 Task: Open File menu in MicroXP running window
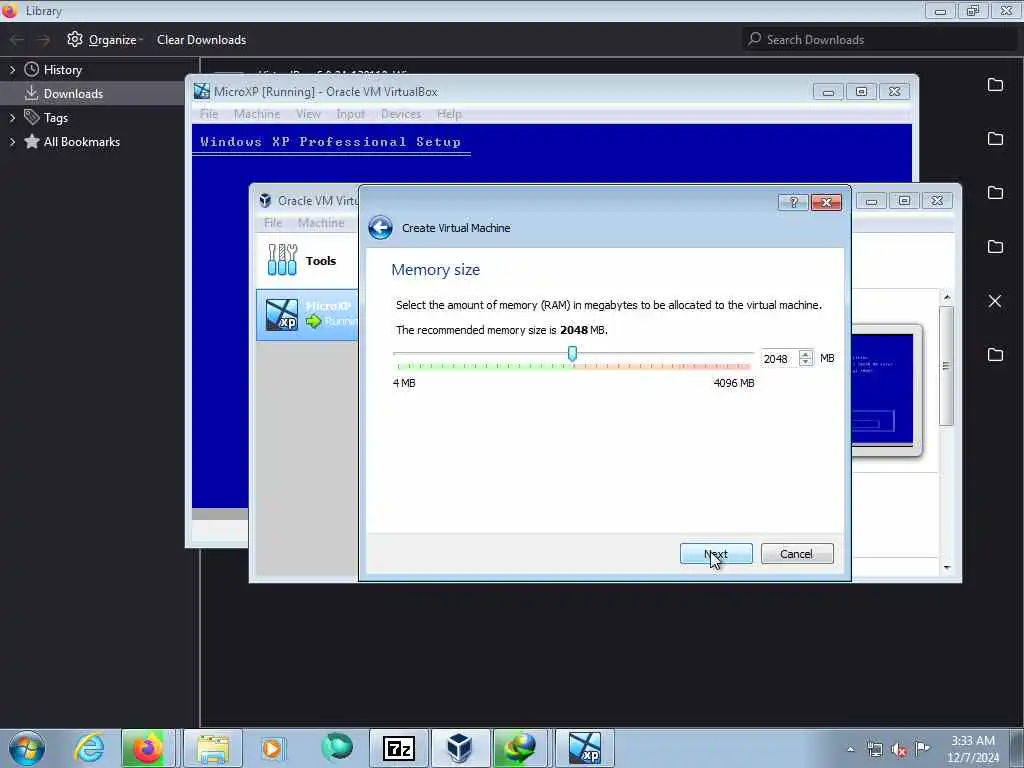(209, 114)
